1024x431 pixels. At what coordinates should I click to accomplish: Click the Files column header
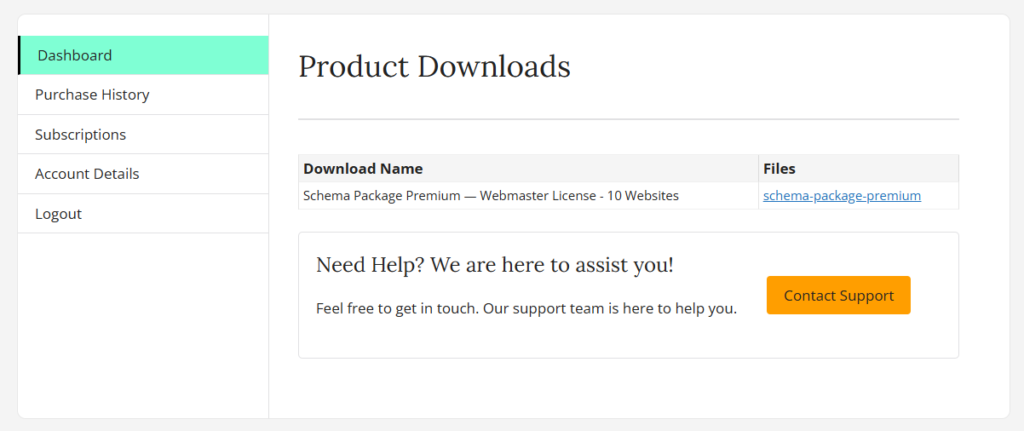point(779,169)
